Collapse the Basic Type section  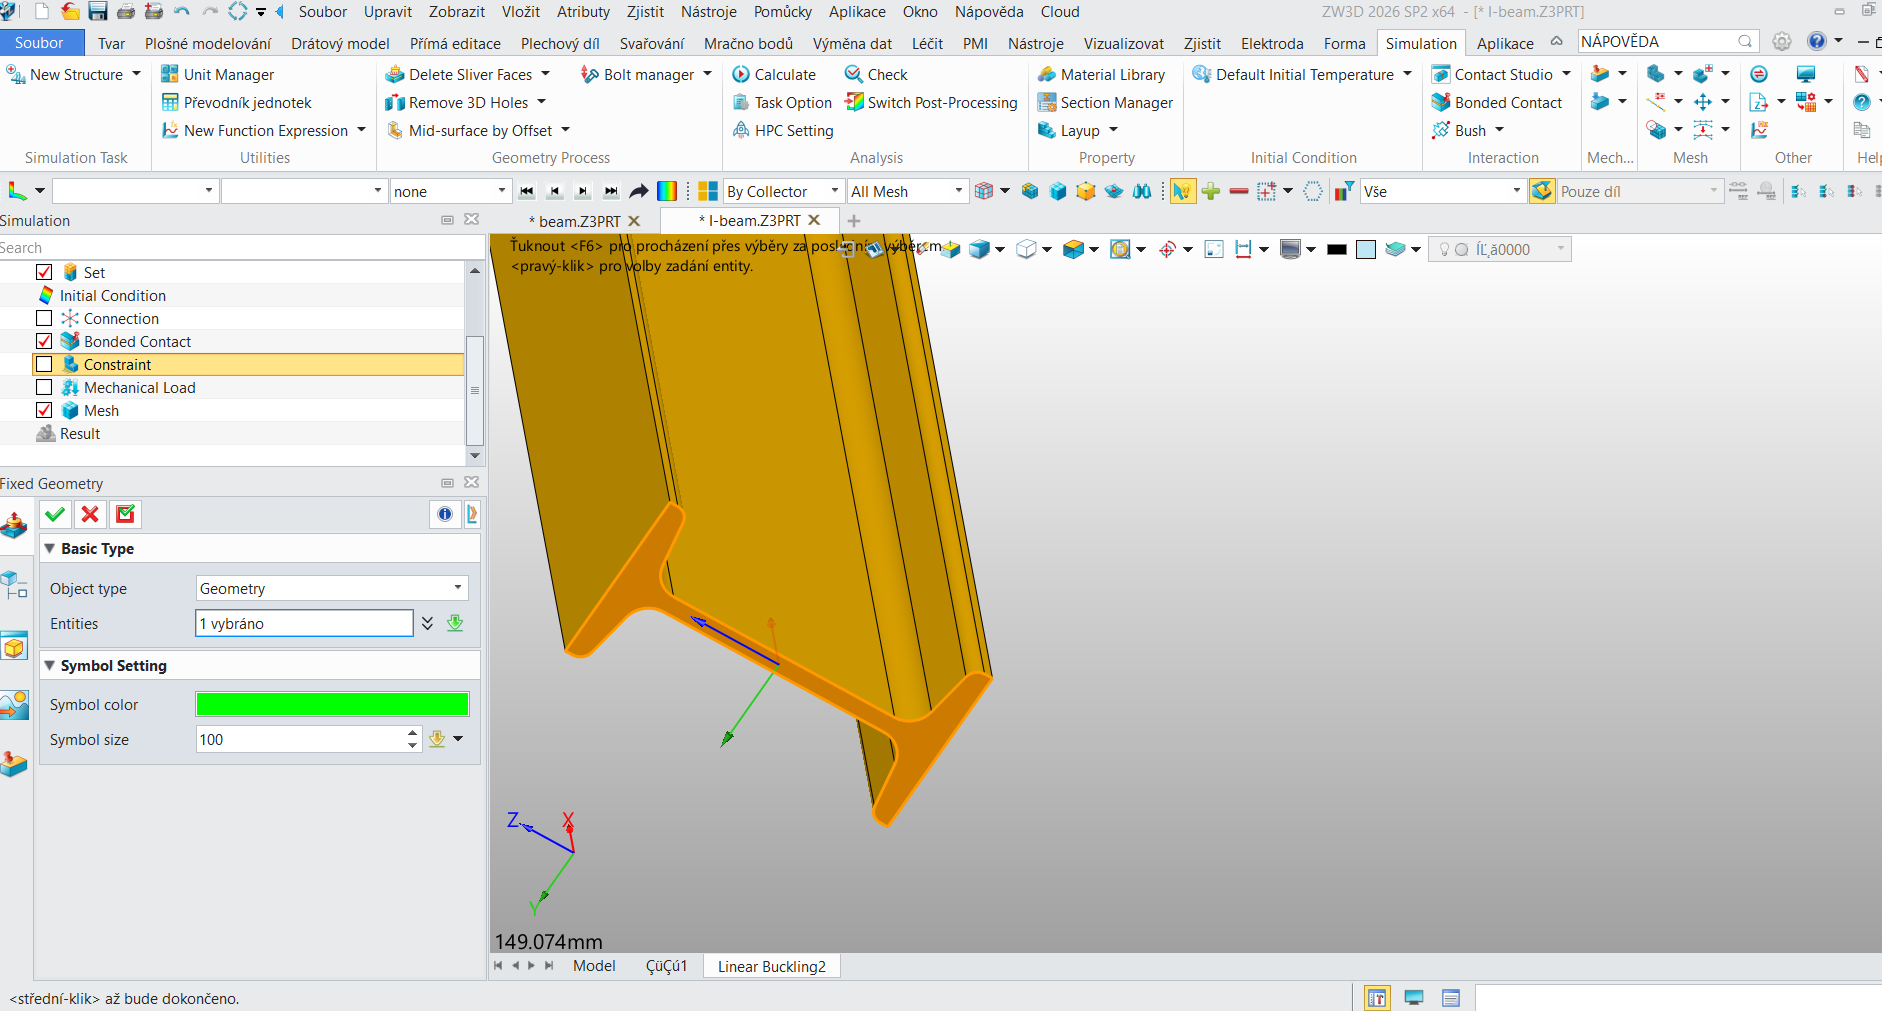(x=50, y=548)
